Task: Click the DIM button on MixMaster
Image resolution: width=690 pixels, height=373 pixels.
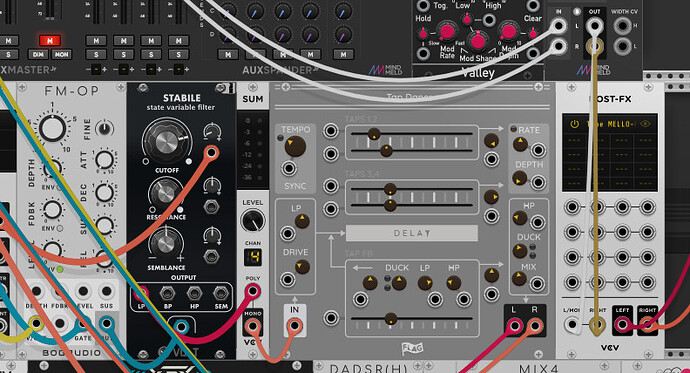Action: click(38, 55)
